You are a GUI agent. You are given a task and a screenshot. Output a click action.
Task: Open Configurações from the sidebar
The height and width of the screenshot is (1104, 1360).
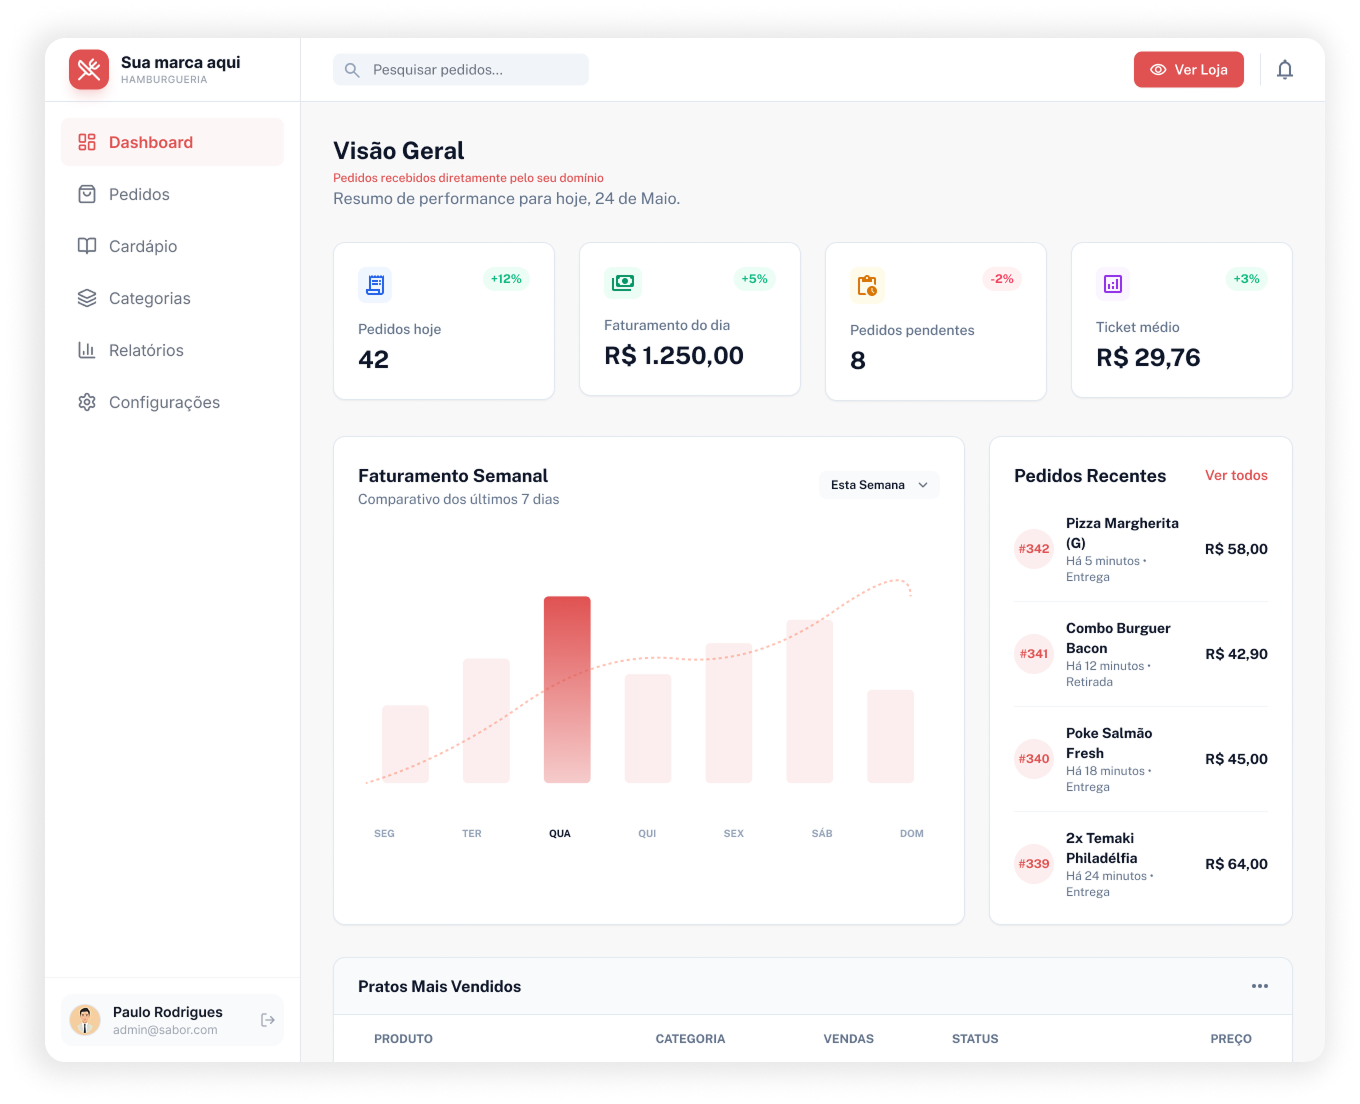click(x=164, y=402)
